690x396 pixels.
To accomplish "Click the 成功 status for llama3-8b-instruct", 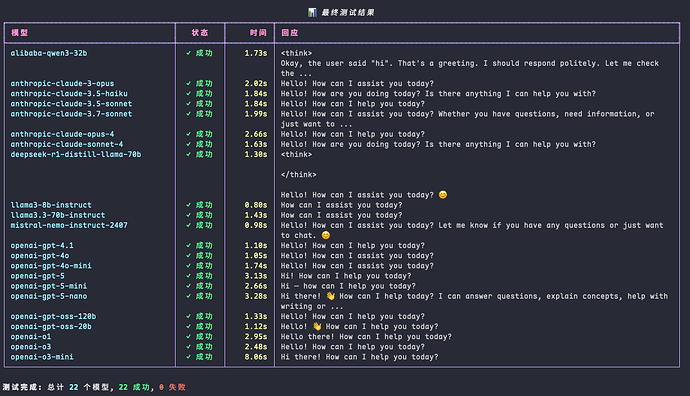I will click(204, 205).
